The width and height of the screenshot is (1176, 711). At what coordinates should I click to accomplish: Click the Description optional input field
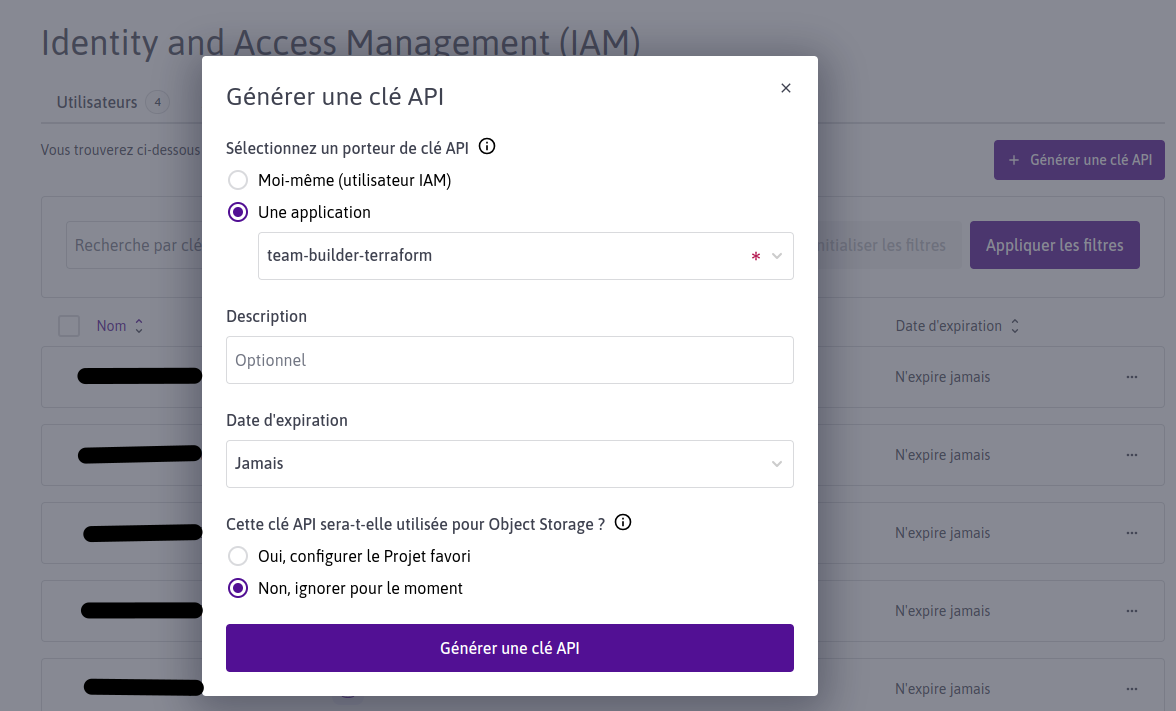(509, 360)
